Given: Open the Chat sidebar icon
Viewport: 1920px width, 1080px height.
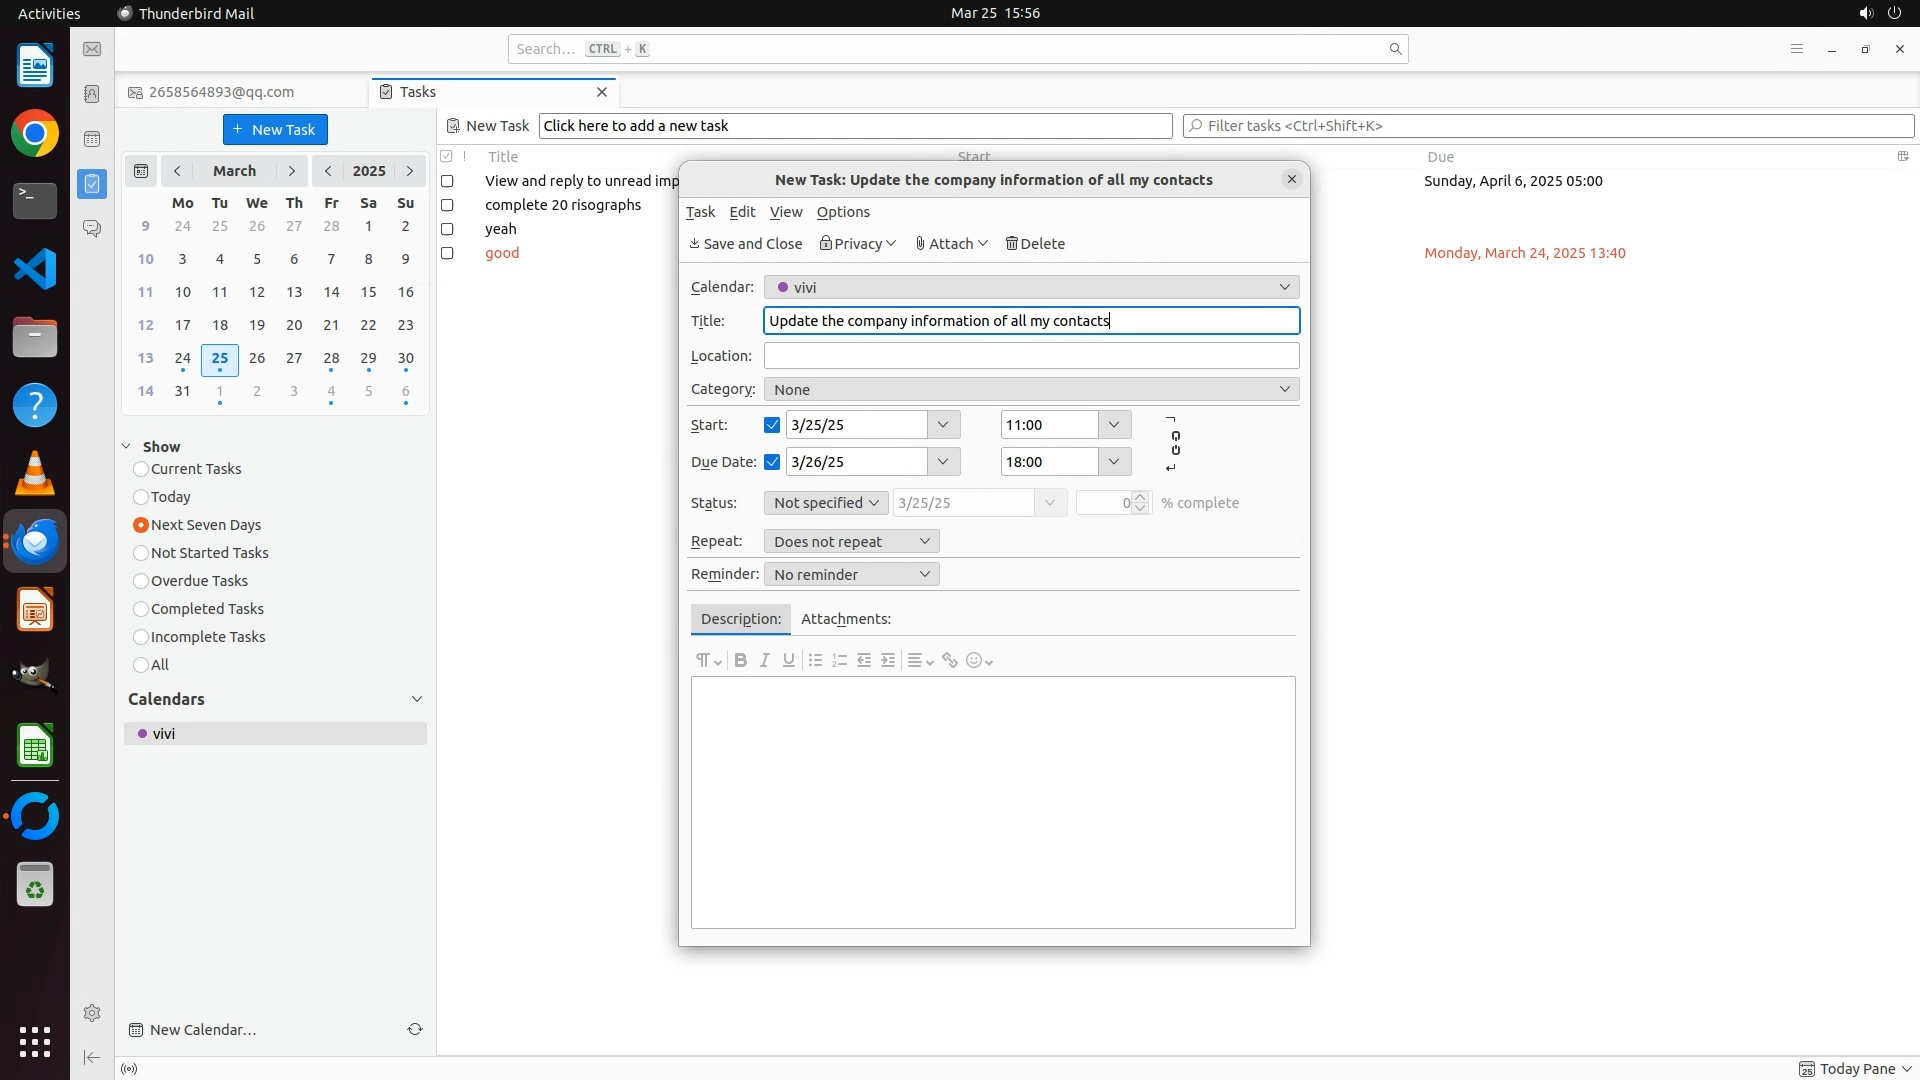Looking at the screenshot, I should (92, 229).
